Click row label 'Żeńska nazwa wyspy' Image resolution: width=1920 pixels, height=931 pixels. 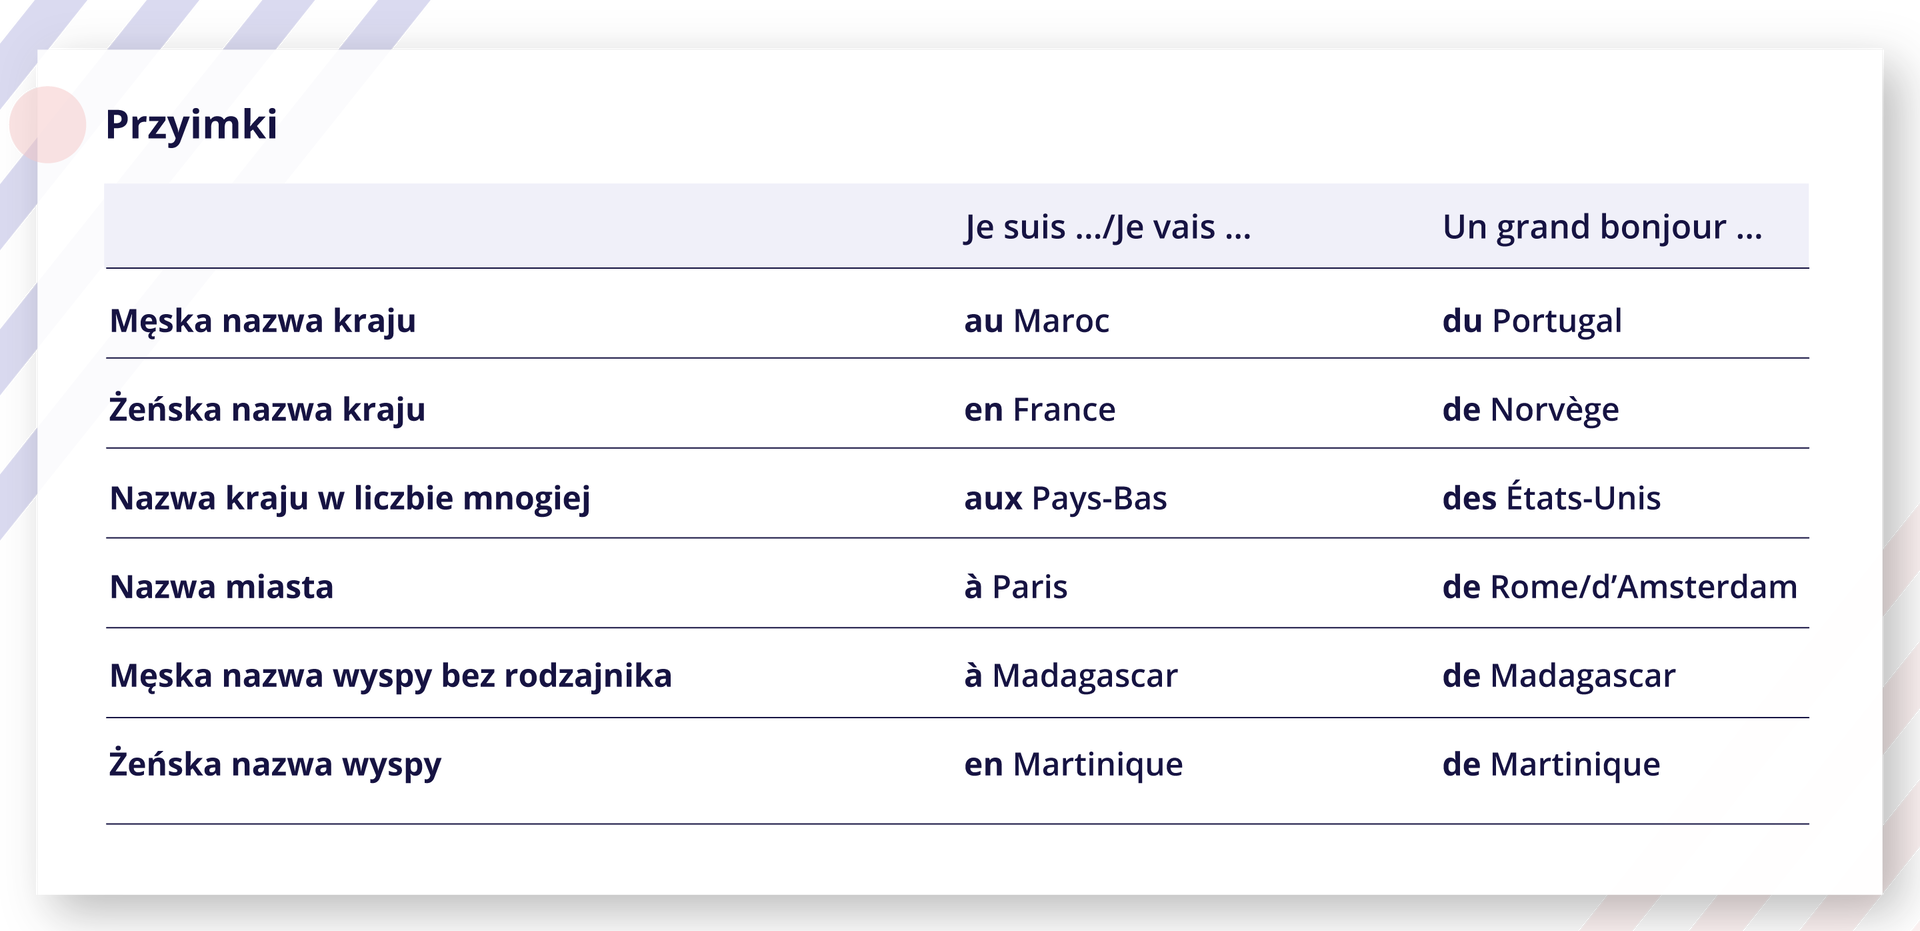(x=275, y=765)
